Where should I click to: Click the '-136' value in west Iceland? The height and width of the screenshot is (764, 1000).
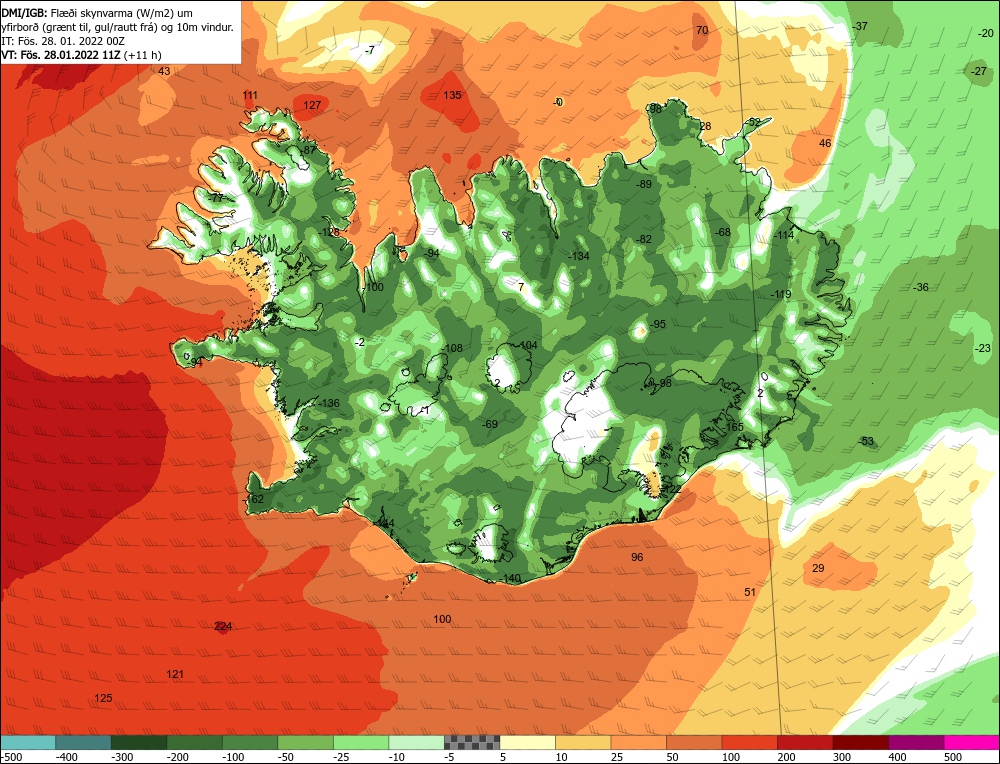(x=329, y=404)
